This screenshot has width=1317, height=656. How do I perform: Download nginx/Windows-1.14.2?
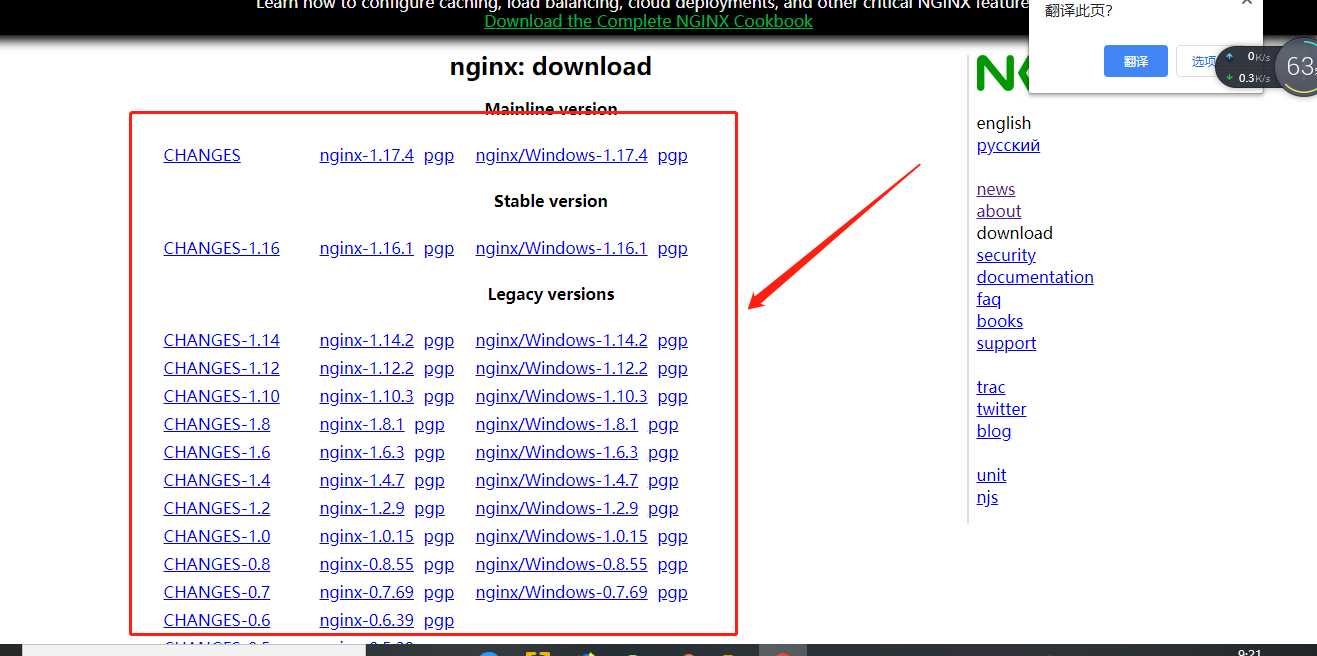pos(562,340)
